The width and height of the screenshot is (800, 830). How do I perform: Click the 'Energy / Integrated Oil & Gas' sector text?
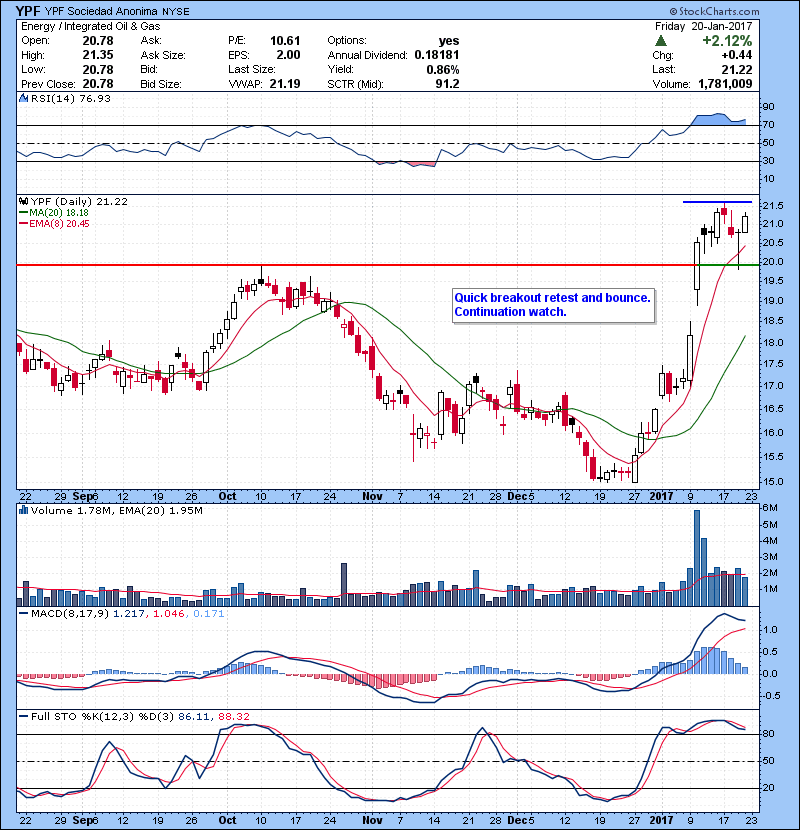coord(91,26)
